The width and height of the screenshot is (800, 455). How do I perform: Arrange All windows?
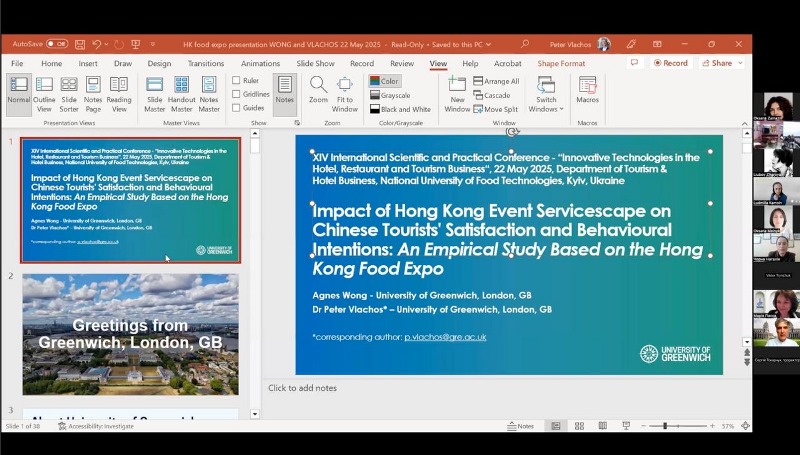496,81
